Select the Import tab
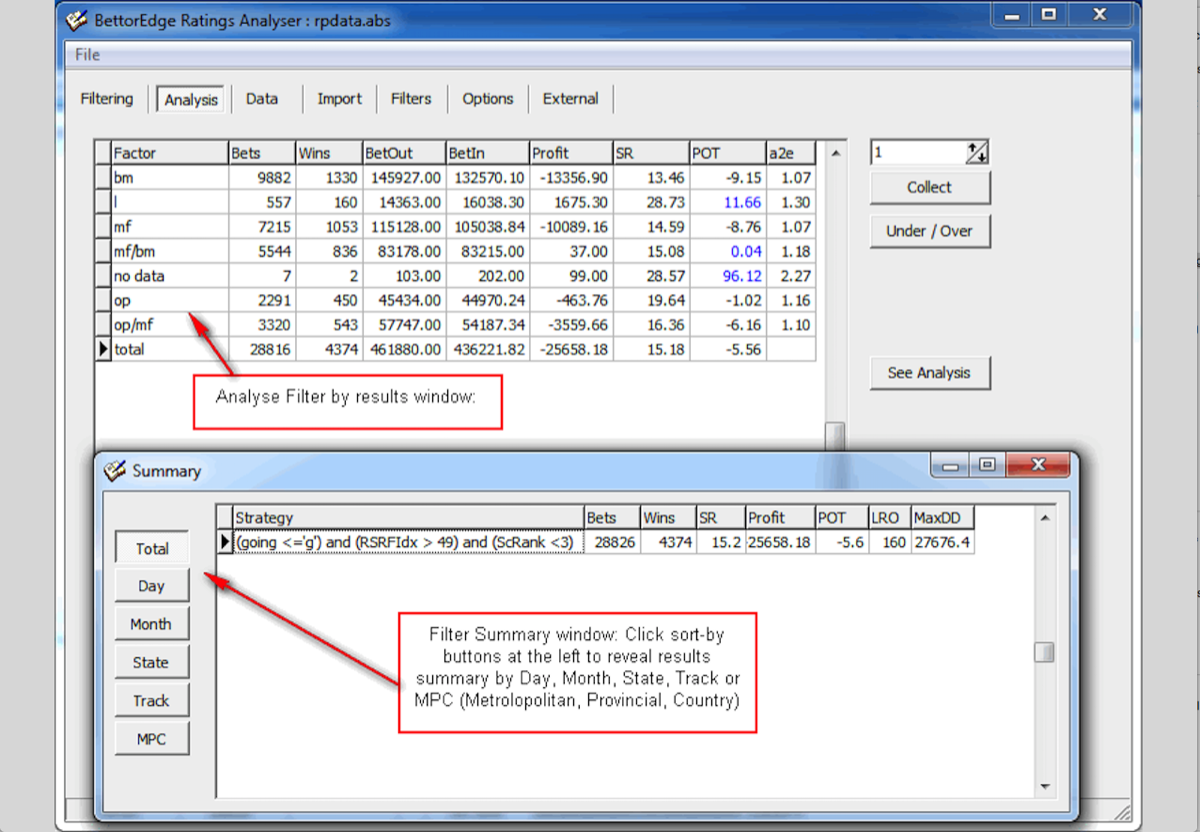This screenshot has width=1200, height=832. pos(339,99)
